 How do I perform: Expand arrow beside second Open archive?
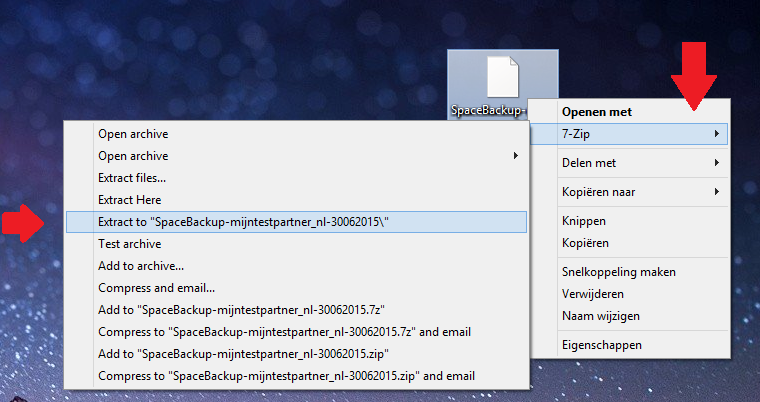[x=516, y=156]
